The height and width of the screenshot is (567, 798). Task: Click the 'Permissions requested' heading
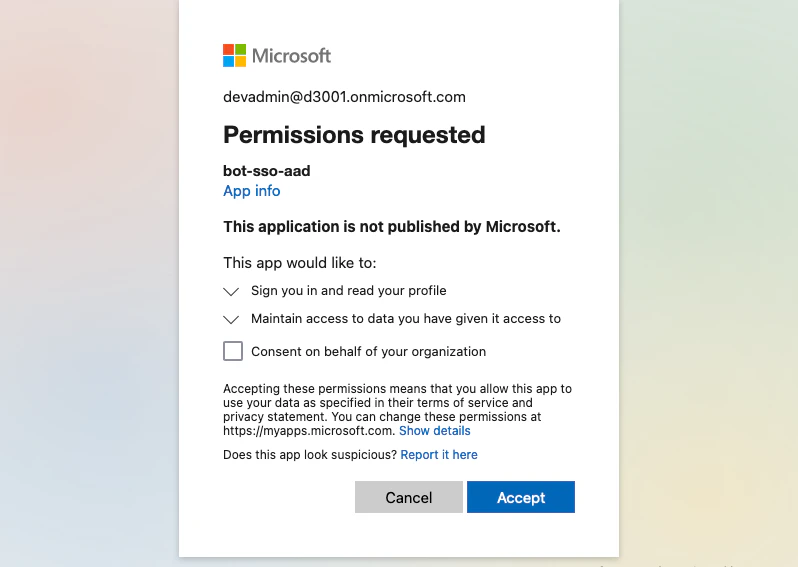[x=354, y=135]
